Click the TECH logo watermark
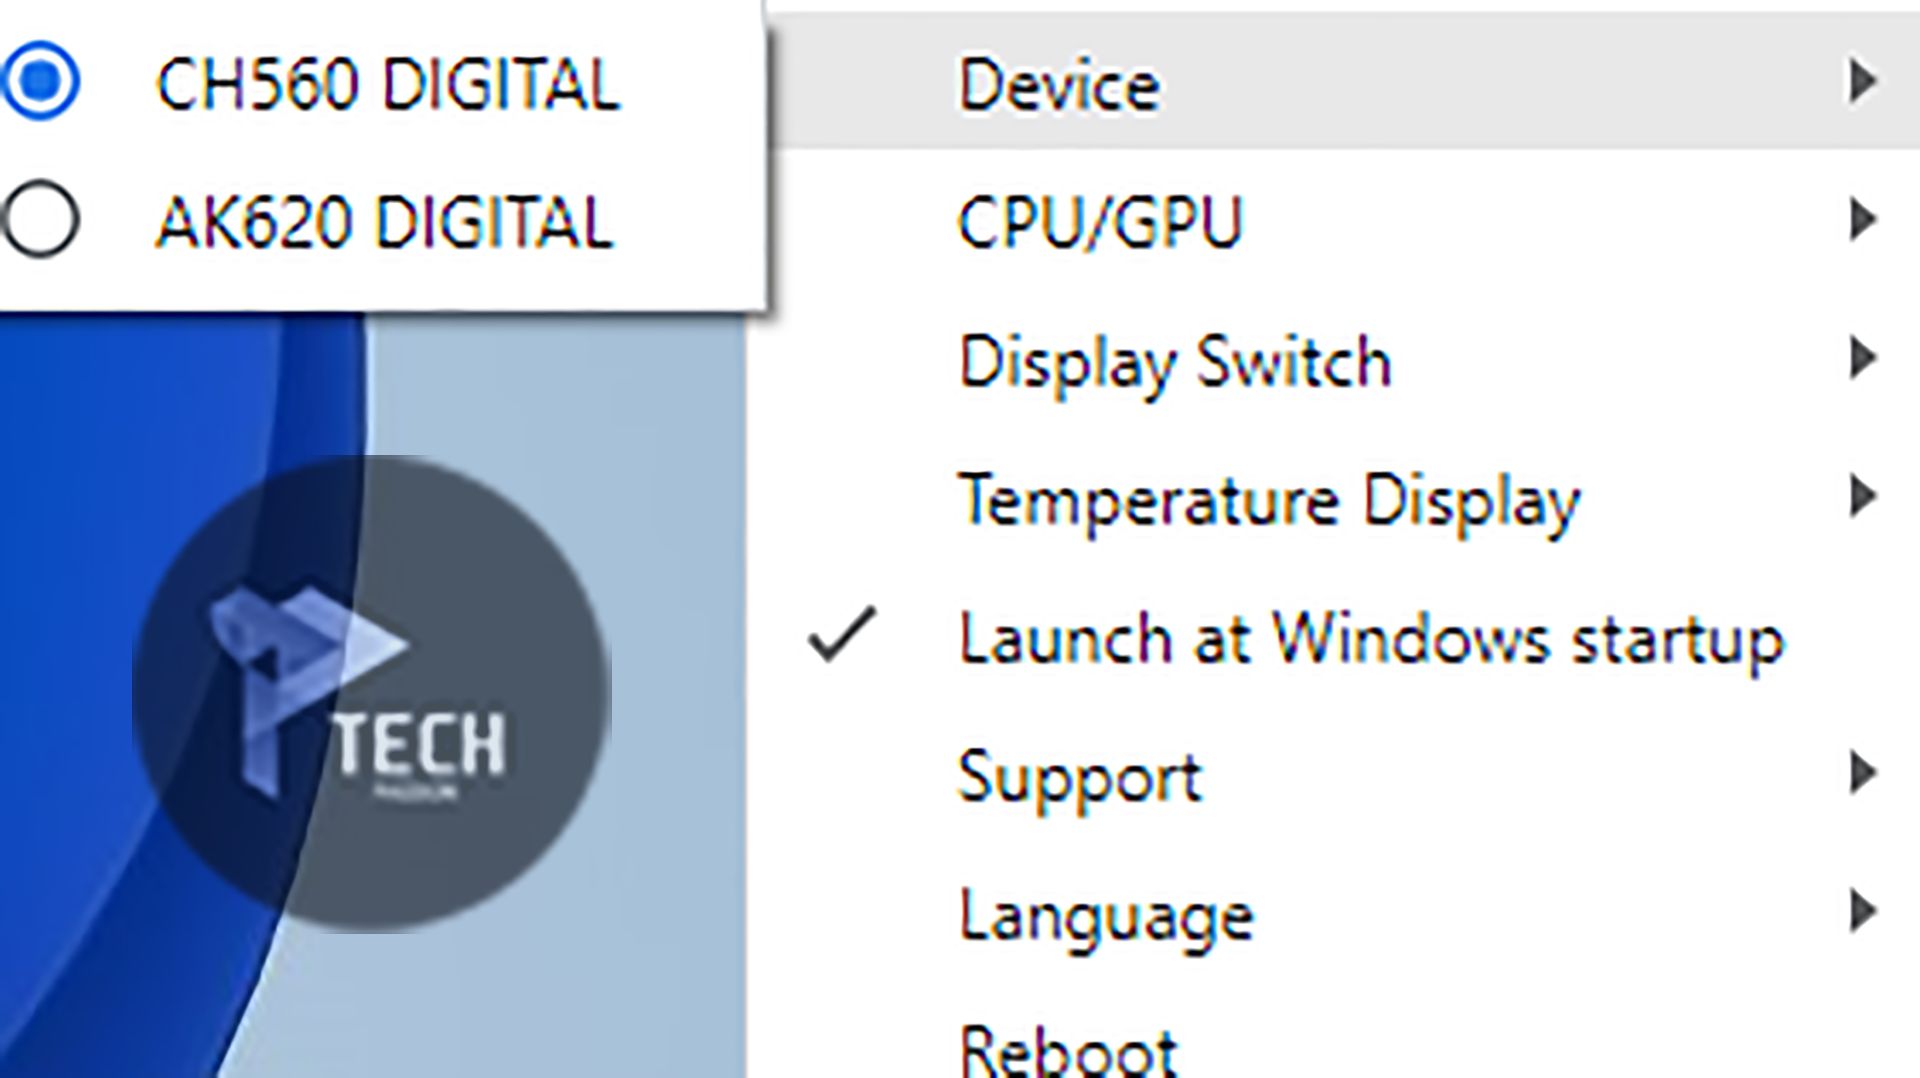The height and width of the screenshot is (1078, 1920). tap(371, 694)
